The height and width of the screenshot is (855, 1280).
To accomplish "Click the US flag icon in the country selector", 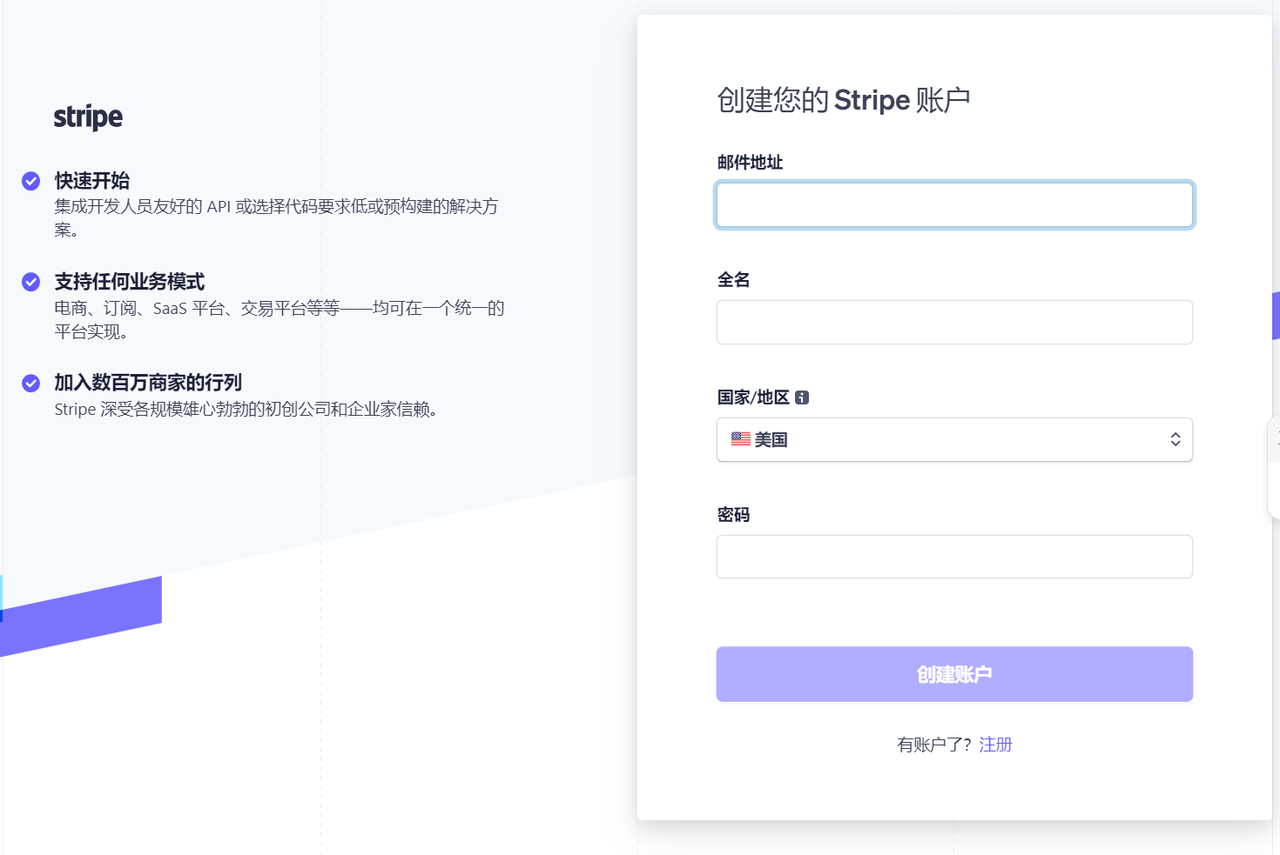I will point(741,439).
